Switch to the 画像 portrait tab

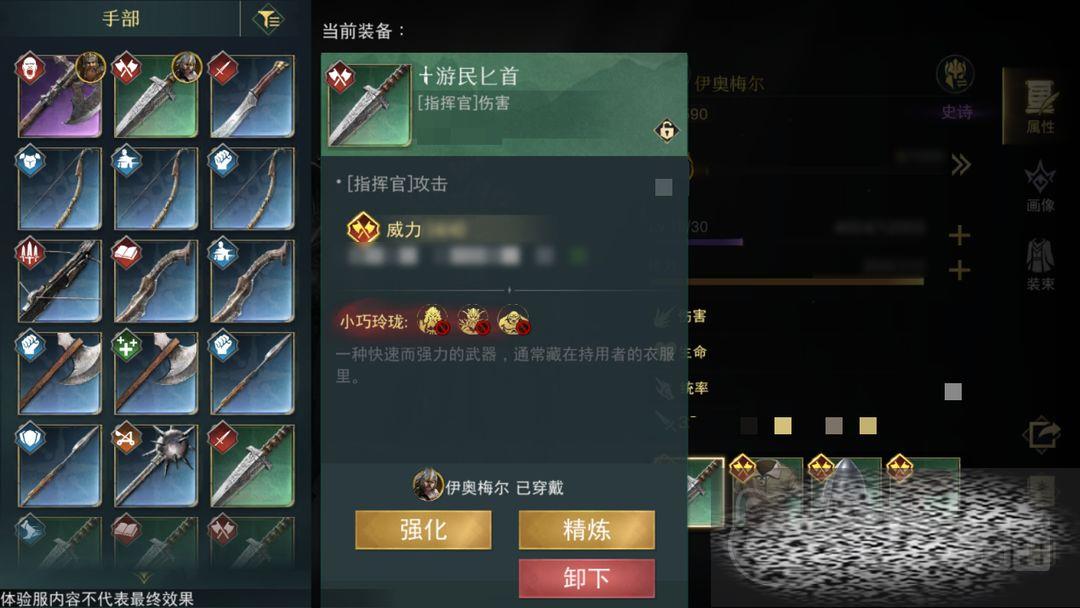(1040, 186)
